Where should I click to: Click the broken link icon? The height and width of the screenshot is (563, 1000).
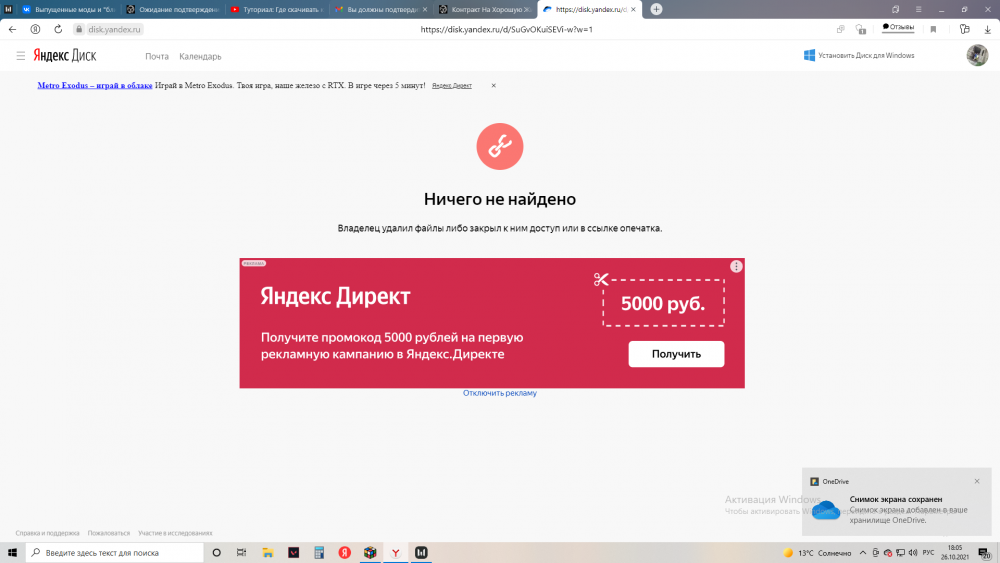pyautogui.click(x=500, y=147)
